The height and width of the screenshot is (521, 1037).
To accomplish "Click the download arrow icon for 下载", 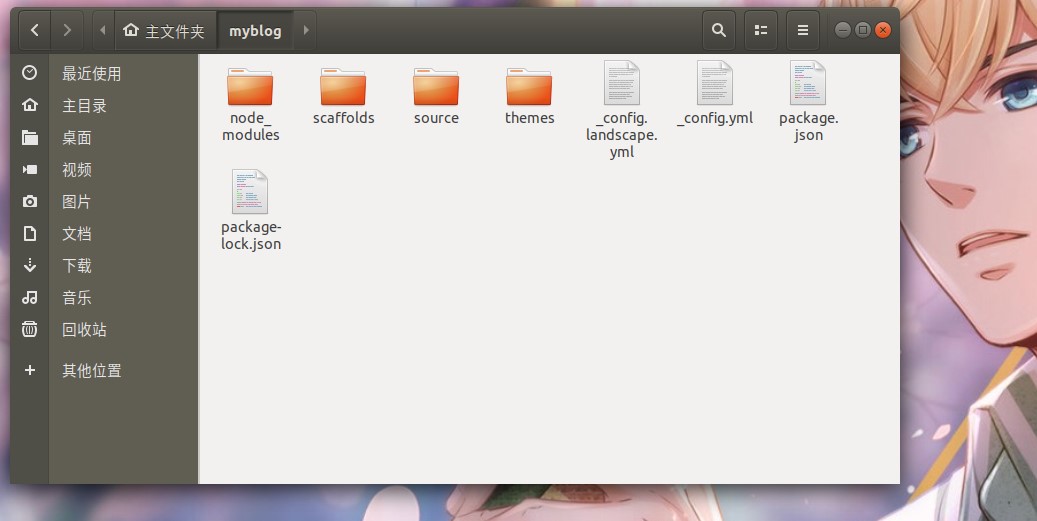I will click(30, 265).
